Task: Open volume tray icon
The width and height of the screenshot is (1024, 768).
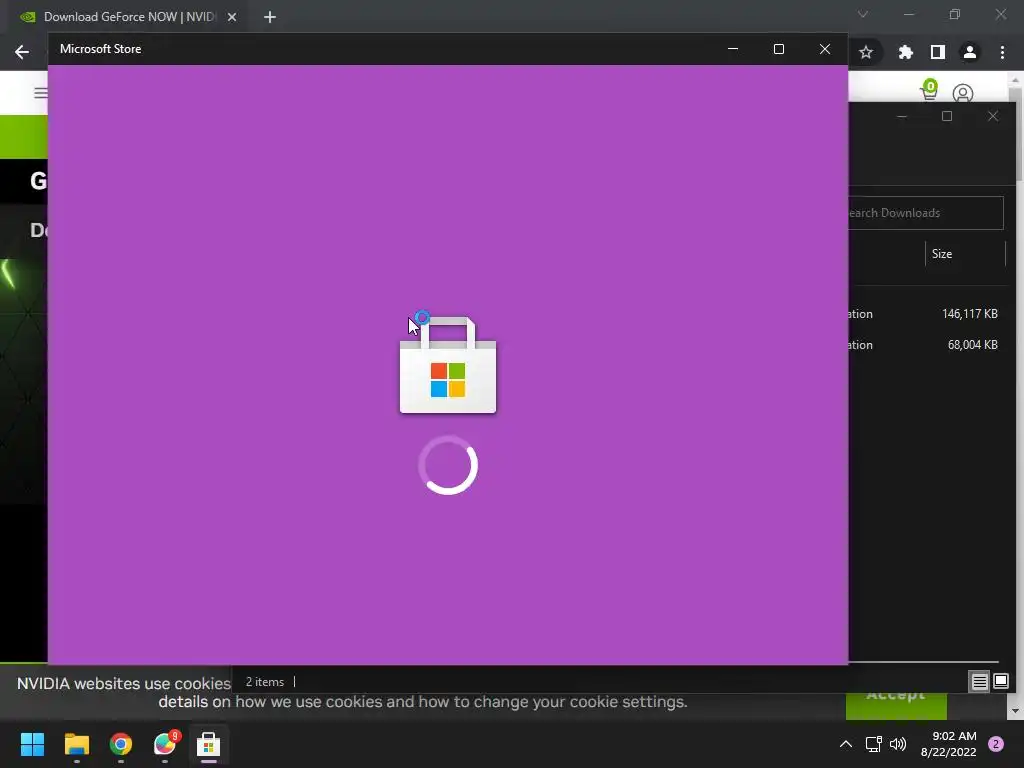Action: coord(898,744)
